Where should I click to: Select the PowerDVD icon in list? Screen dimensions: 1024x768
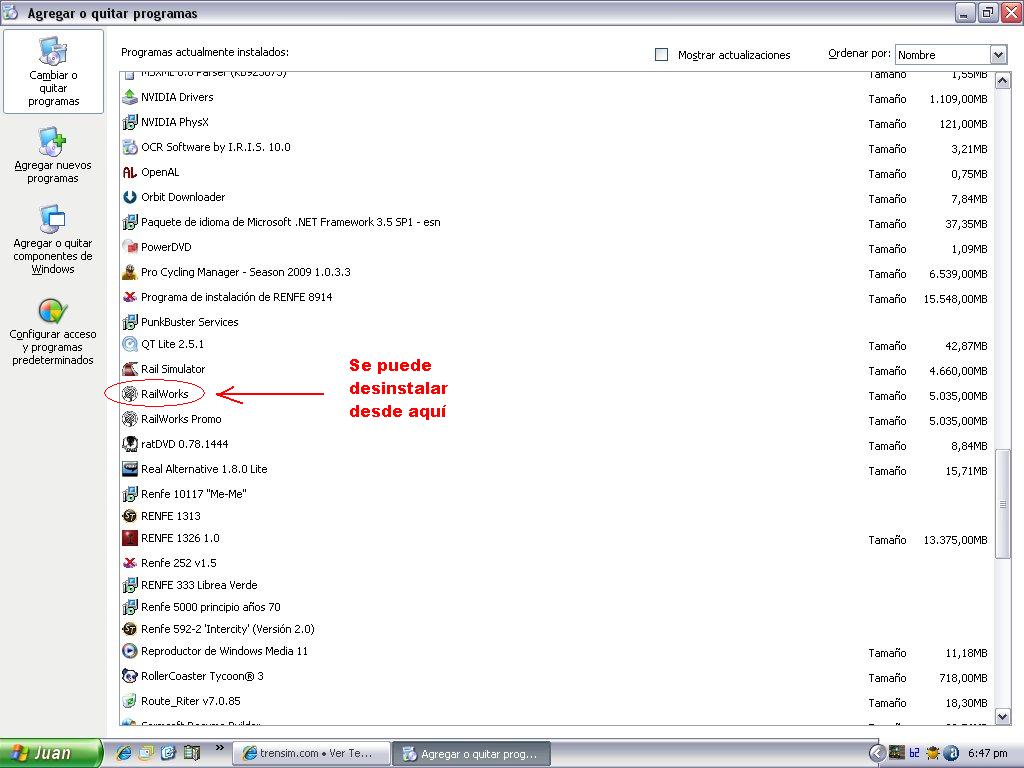(x=129, y=248)
